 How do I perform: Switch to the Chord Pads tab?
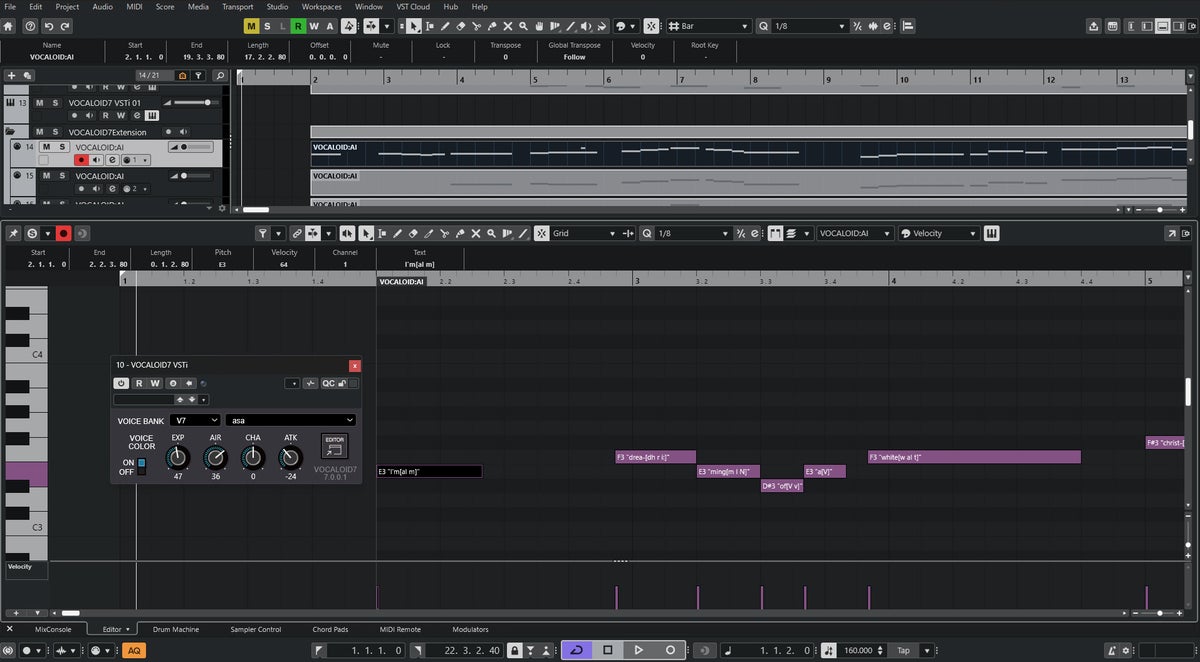330,629
